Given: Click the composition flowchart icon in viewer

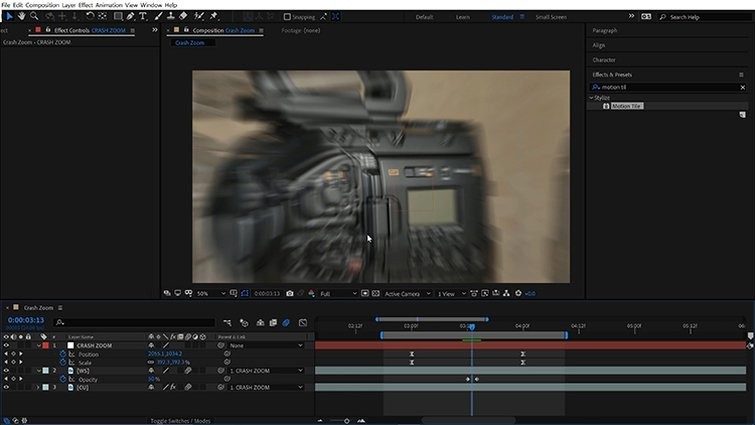Looking at the screenshot, I should pyautogui.click(x=507, y=293).
